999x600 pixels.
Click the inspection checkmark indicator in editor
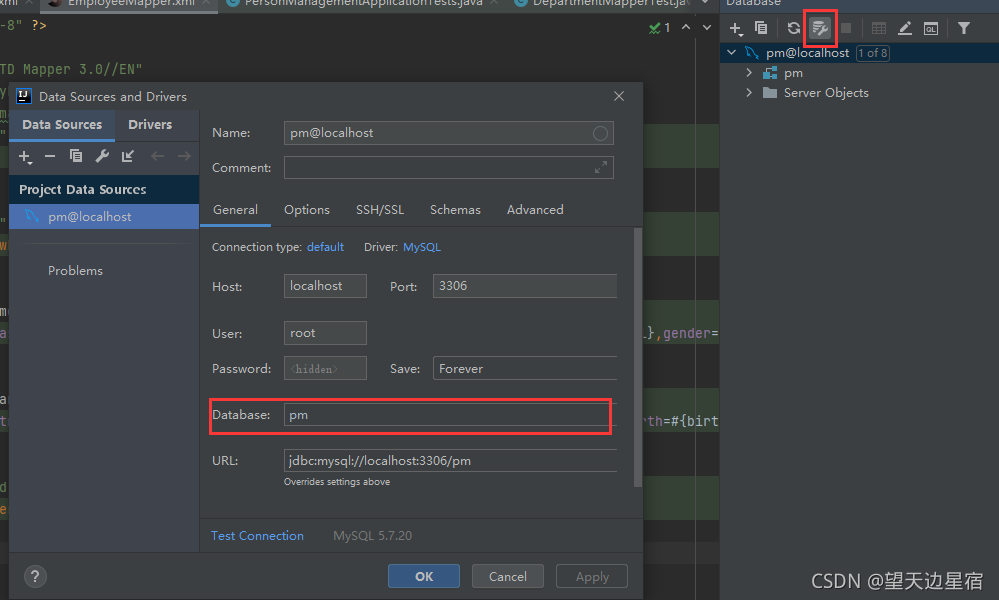659,28
